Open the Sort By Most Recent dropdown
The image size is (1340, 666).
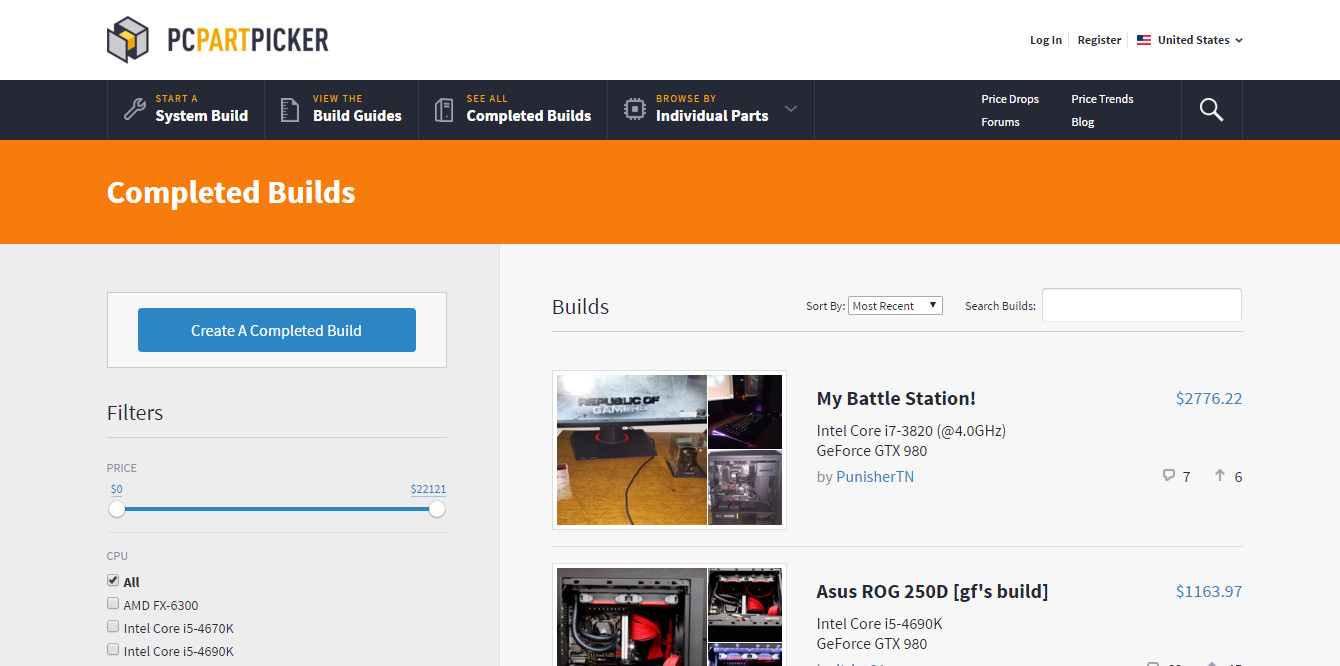(896, 306)
